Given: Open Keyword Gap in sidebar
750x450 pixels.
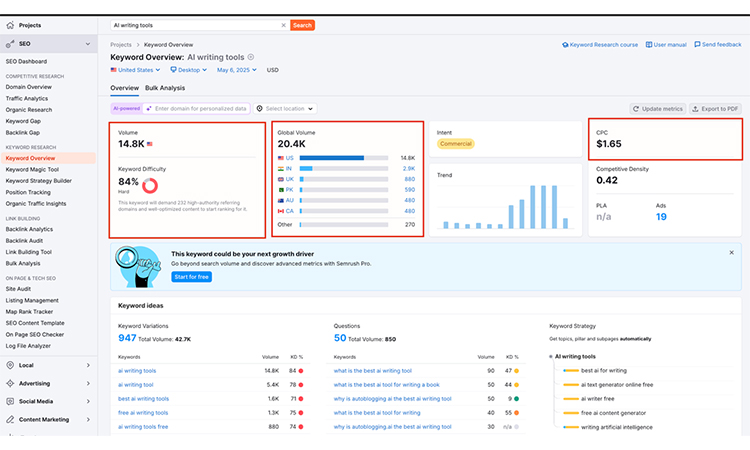Looking at the screenshot, I should [x=23, y=121].
